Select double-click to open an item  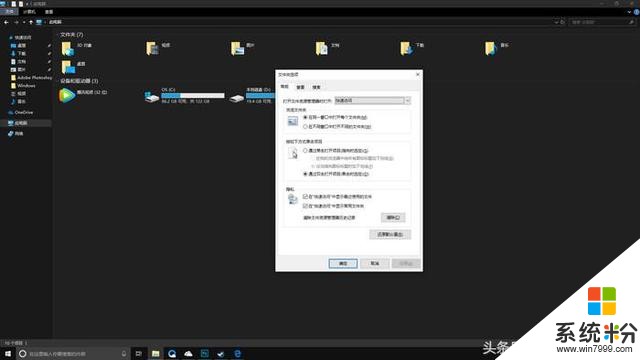point(305,174)
